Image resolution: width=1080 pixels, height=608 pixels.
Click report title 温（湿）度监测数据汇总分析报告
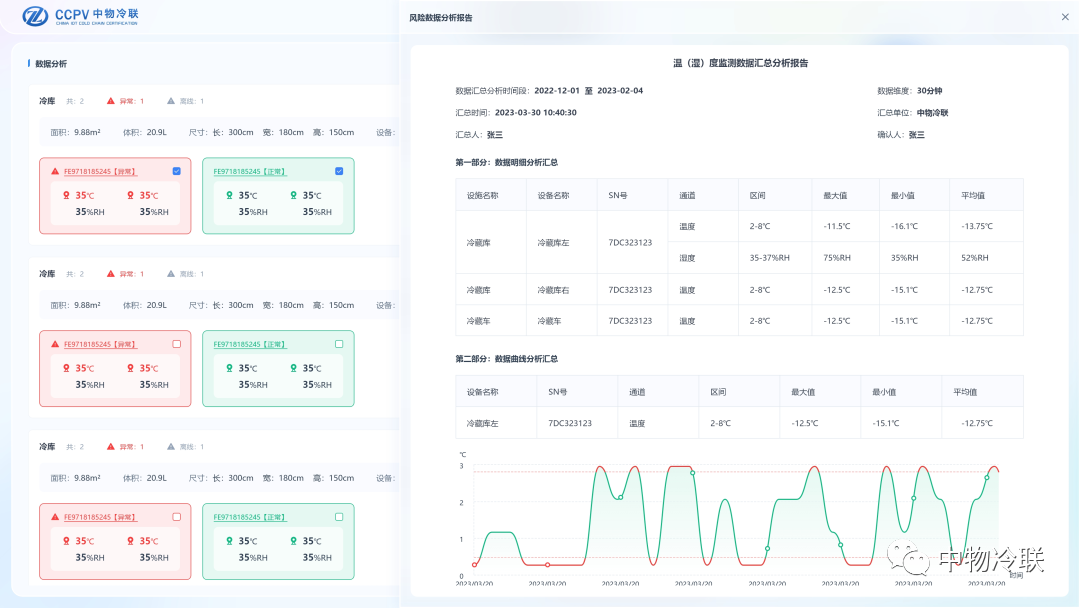pos(740,63)
